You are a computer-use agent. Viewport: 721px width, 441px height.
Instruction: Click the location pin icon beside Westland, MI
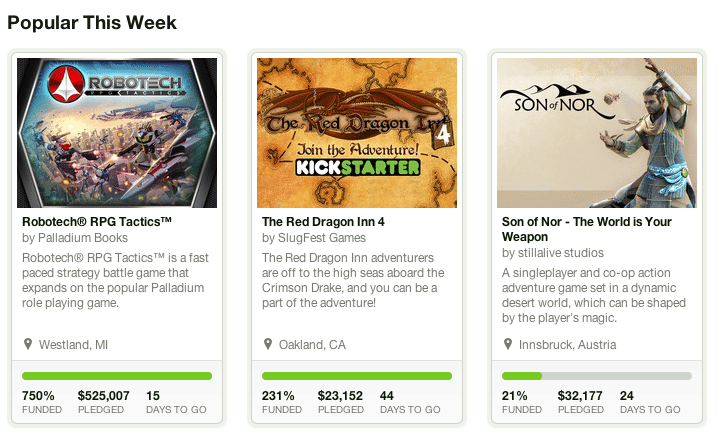coord(28,344)
